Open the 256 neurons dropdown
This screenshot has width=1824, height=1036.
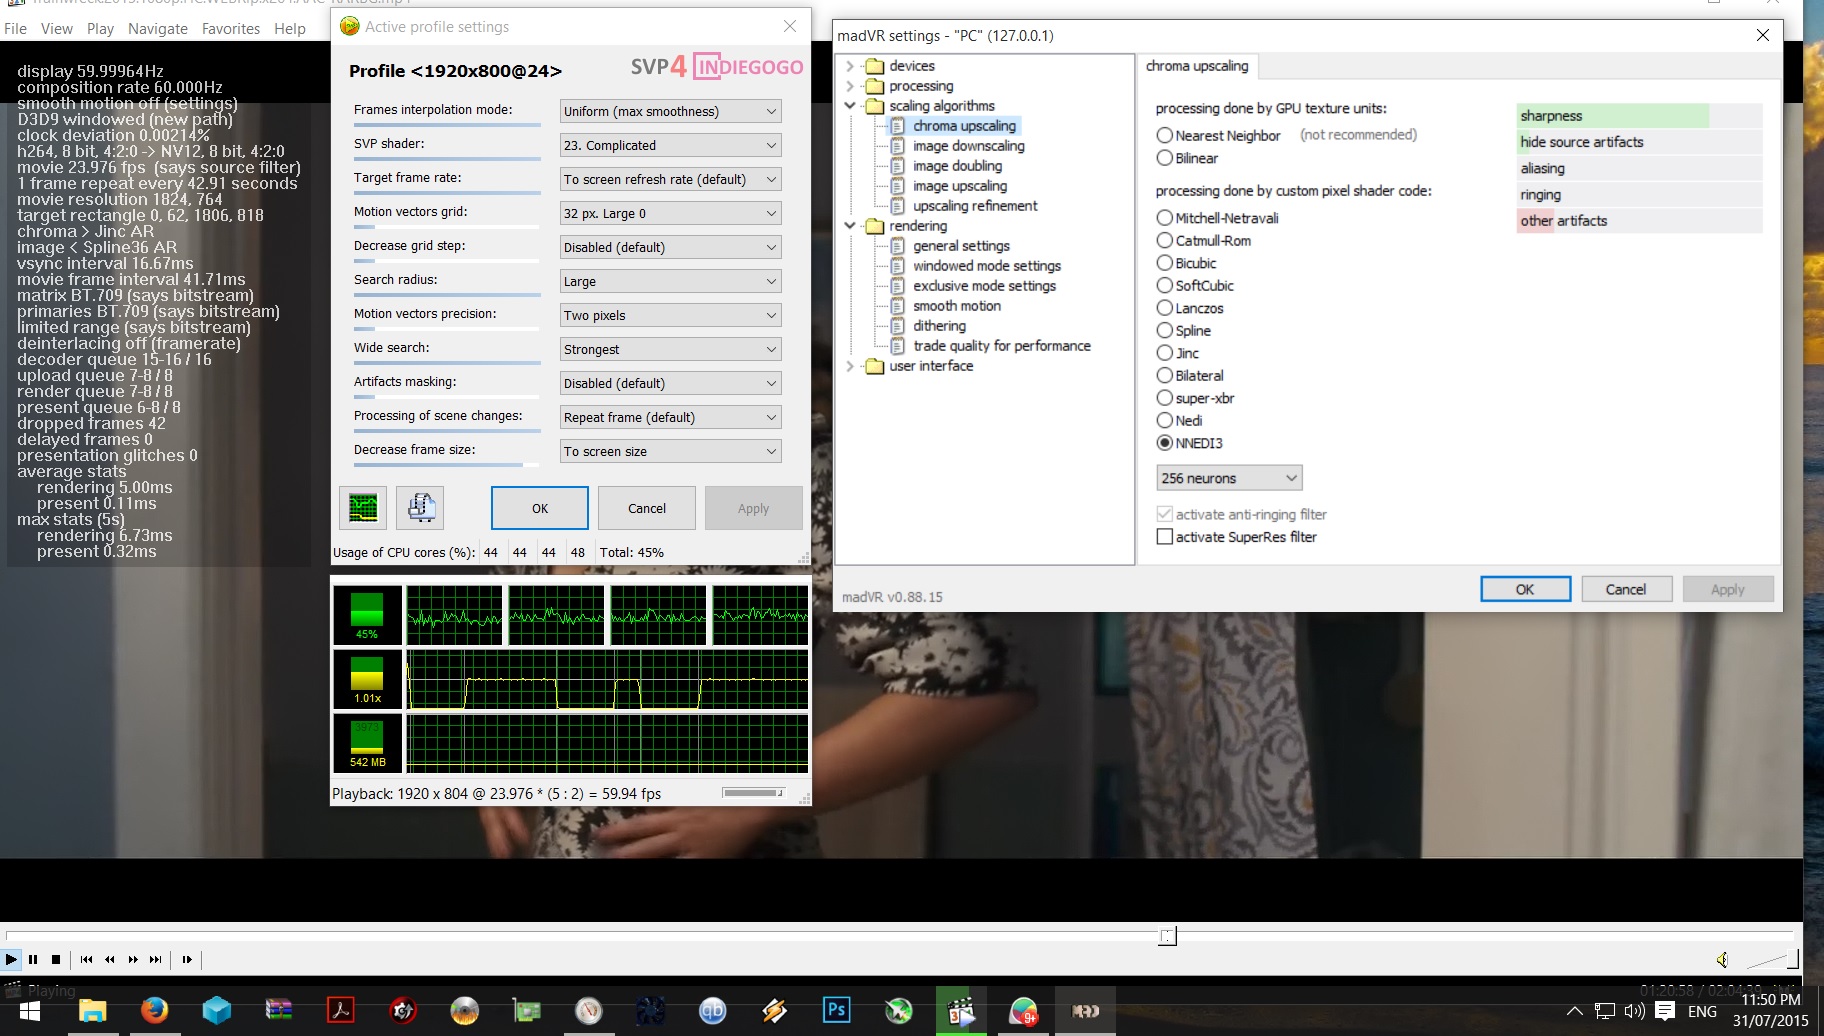click(x=1229, y=478)
